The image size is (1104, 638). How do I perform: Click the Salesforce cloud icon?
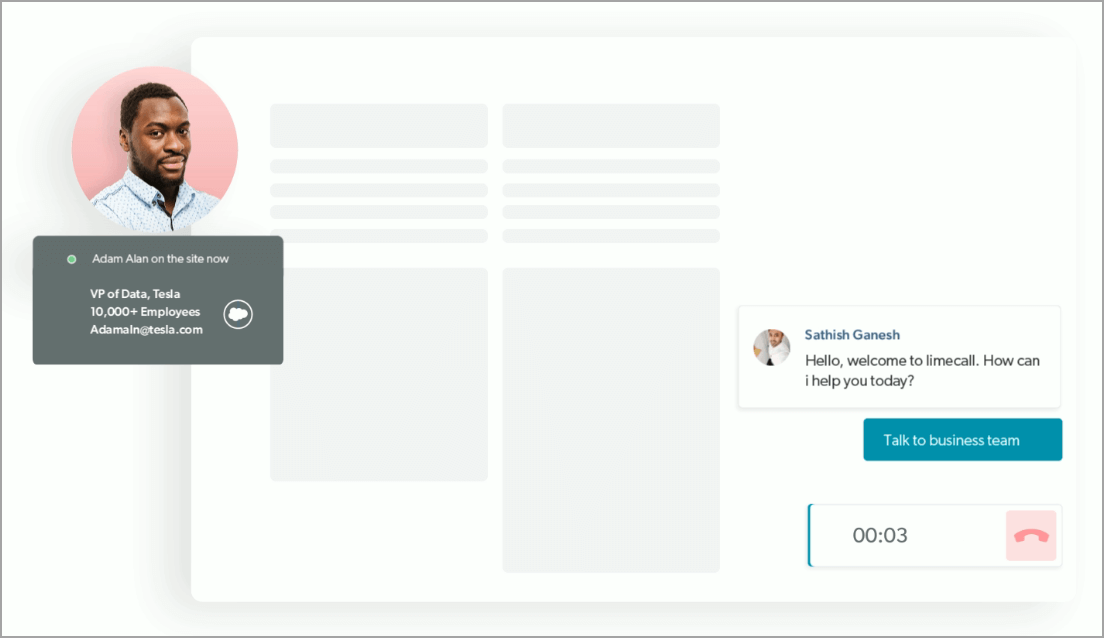click(x=238, y=314)
